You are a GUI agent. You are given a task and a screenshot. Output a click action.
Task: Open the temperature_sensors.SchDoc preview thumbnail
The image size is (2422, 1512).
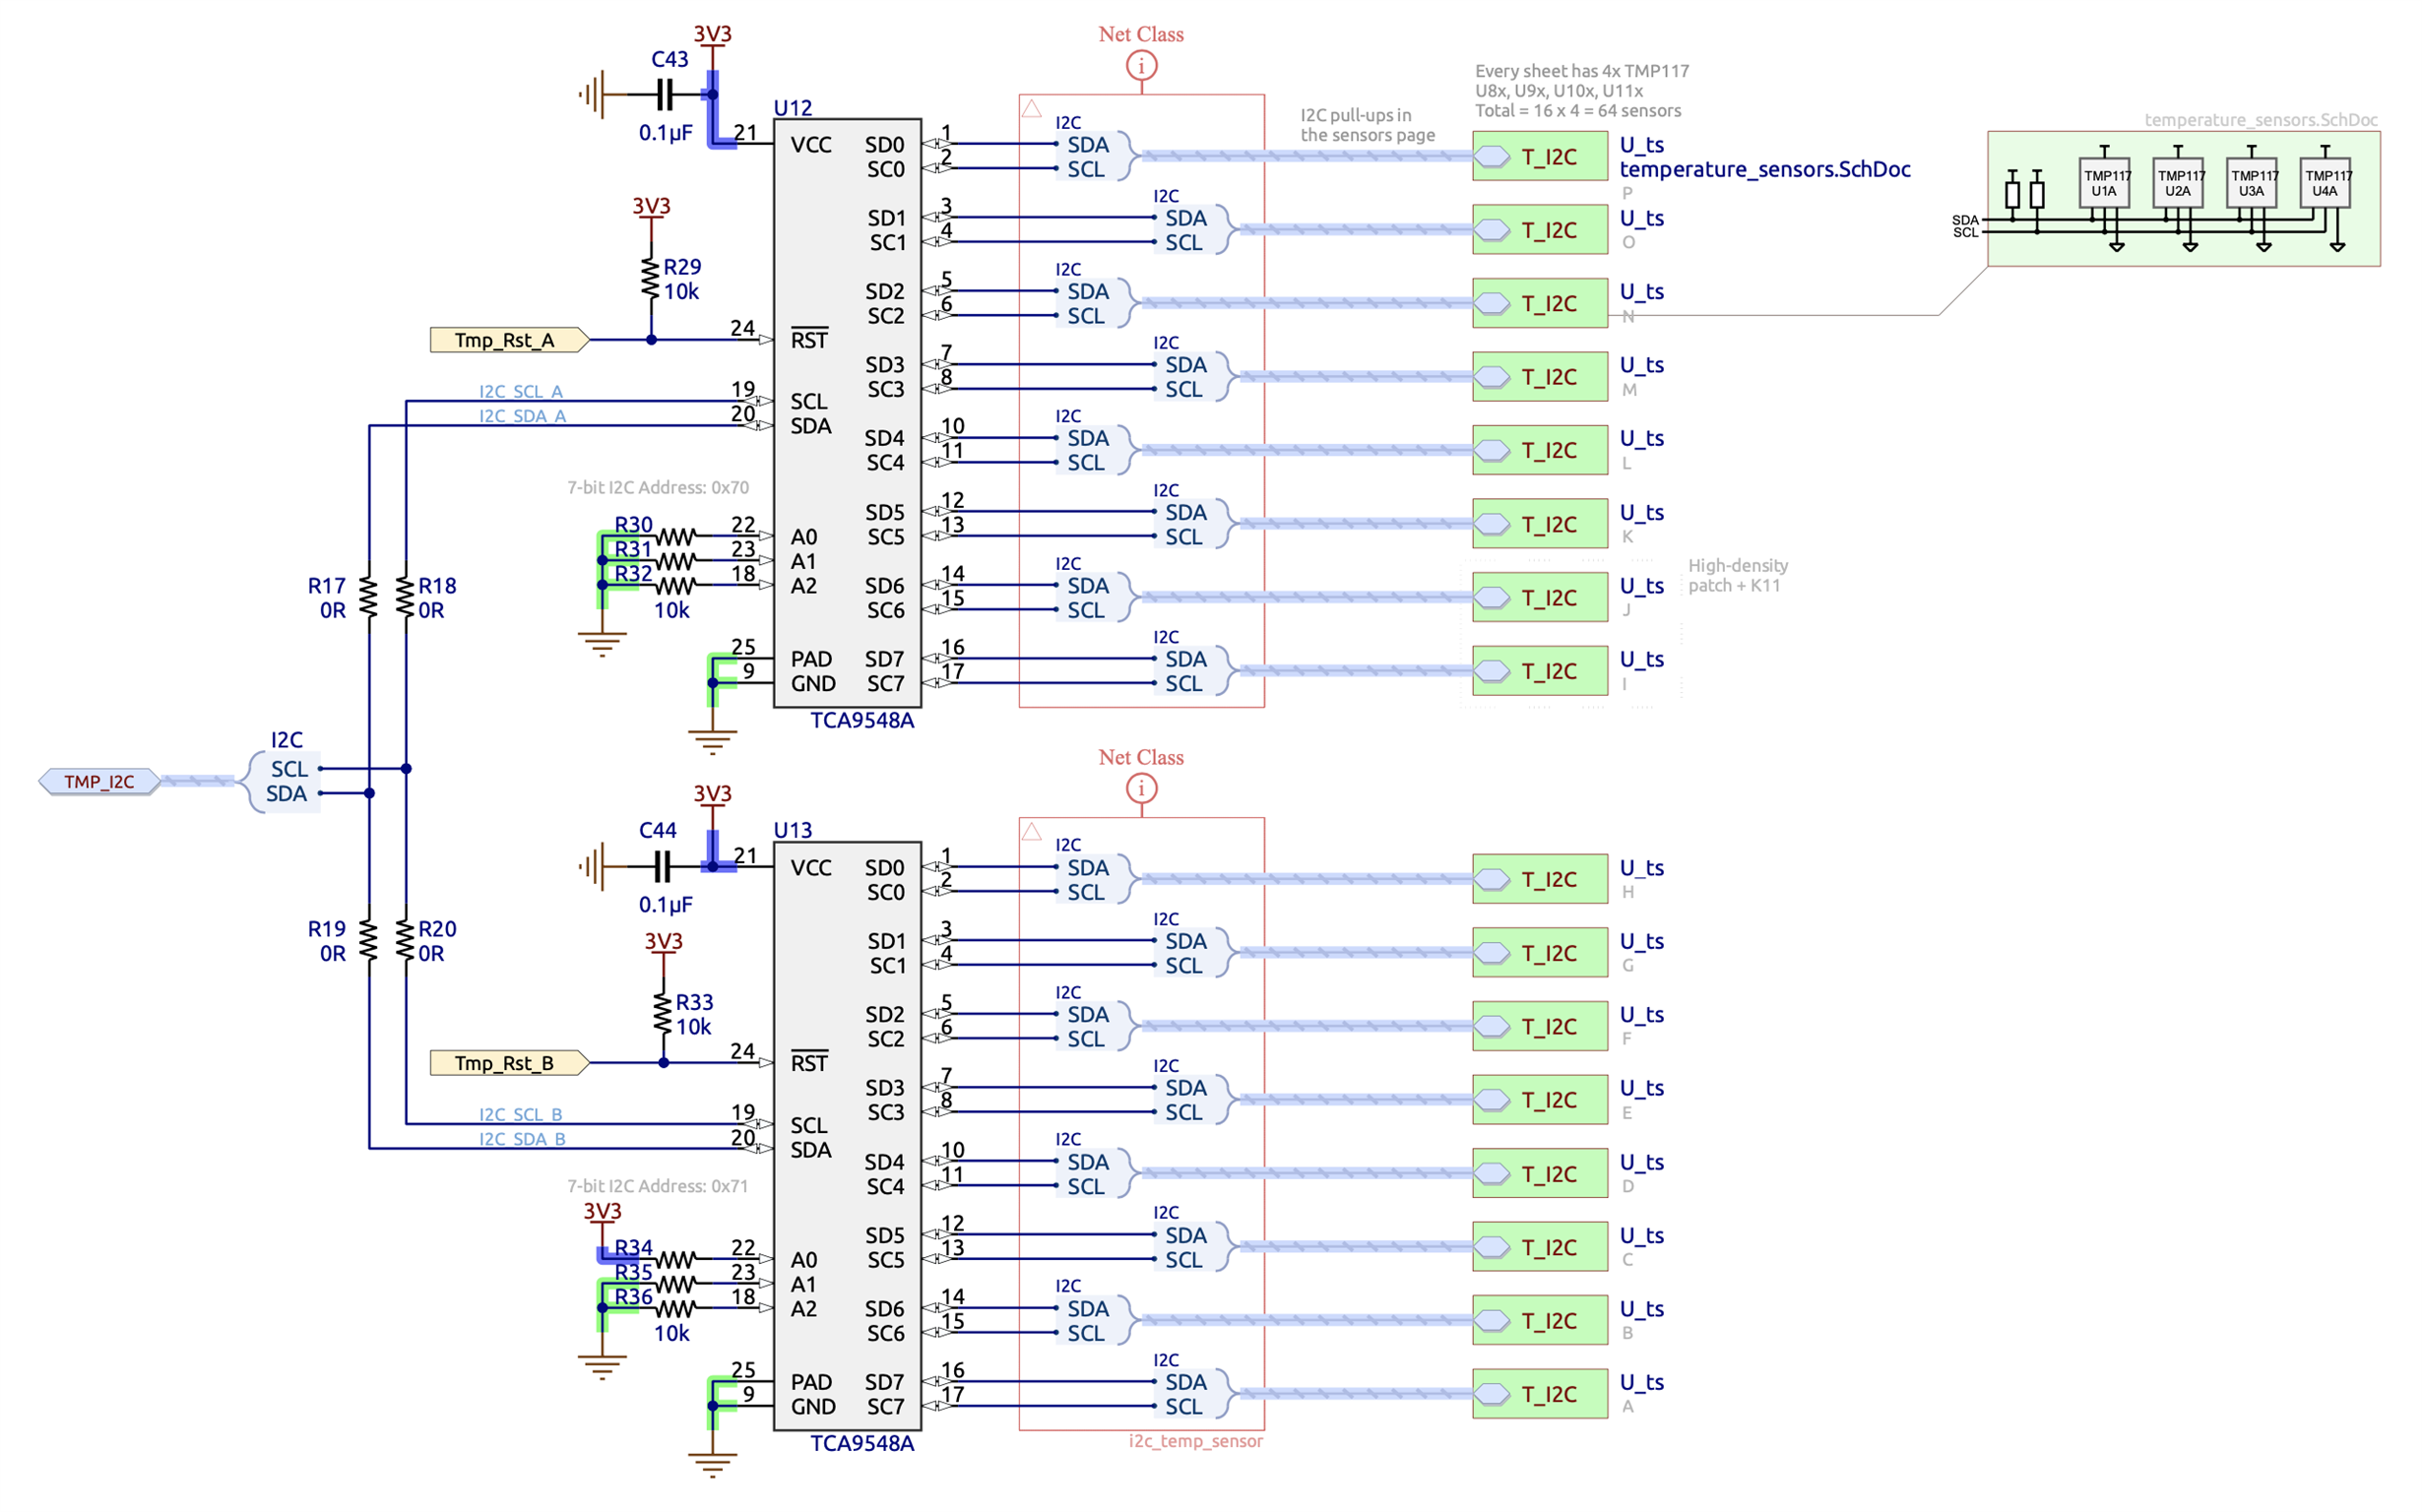click(x=2183, y=199)
